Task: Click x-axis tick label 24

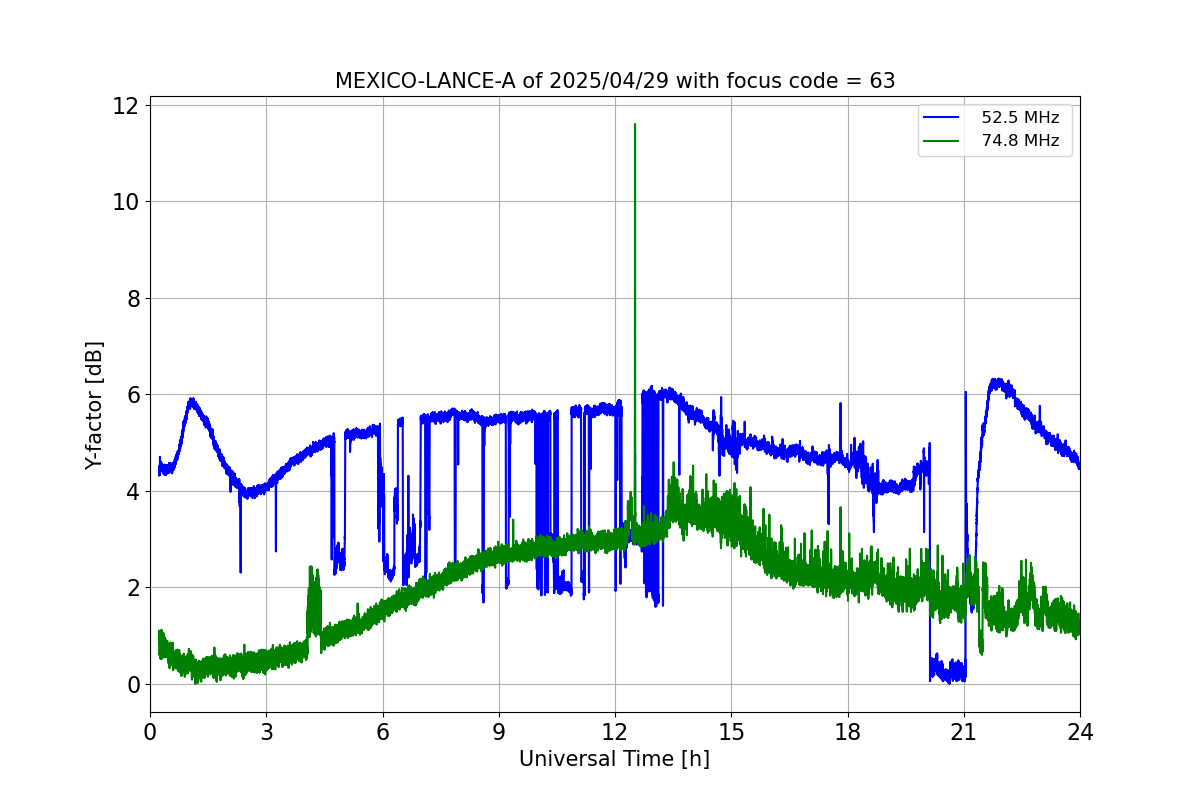Action: tap(1080, 731)
